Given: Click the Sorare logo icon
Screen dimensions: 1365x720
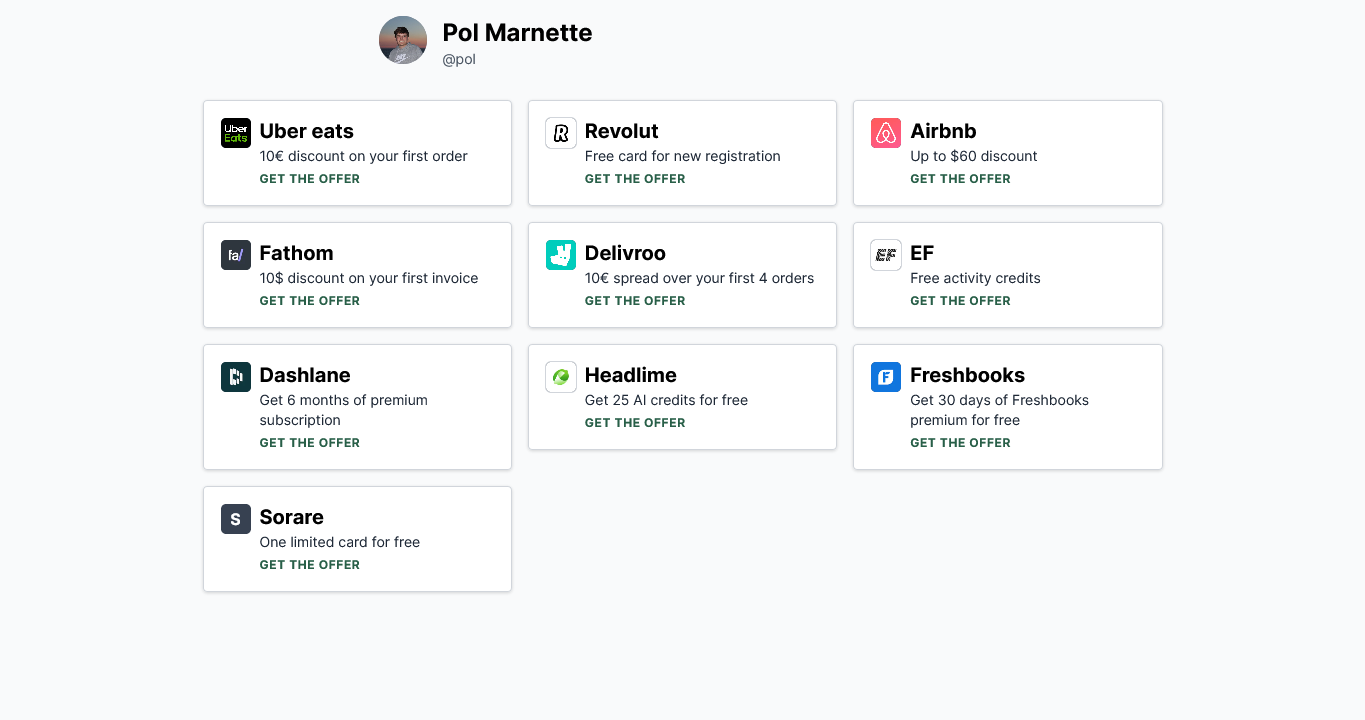Looking at the screenshot, I should click(236, 519).
